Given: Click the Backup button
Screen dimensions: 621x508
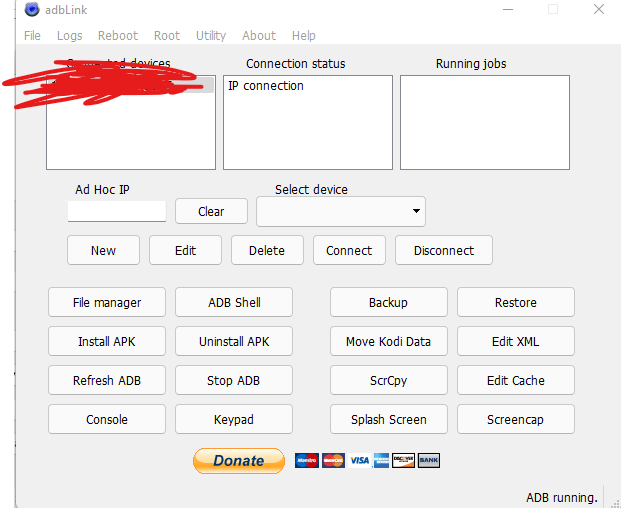Looking at the screenshot, I should [389, 302].
